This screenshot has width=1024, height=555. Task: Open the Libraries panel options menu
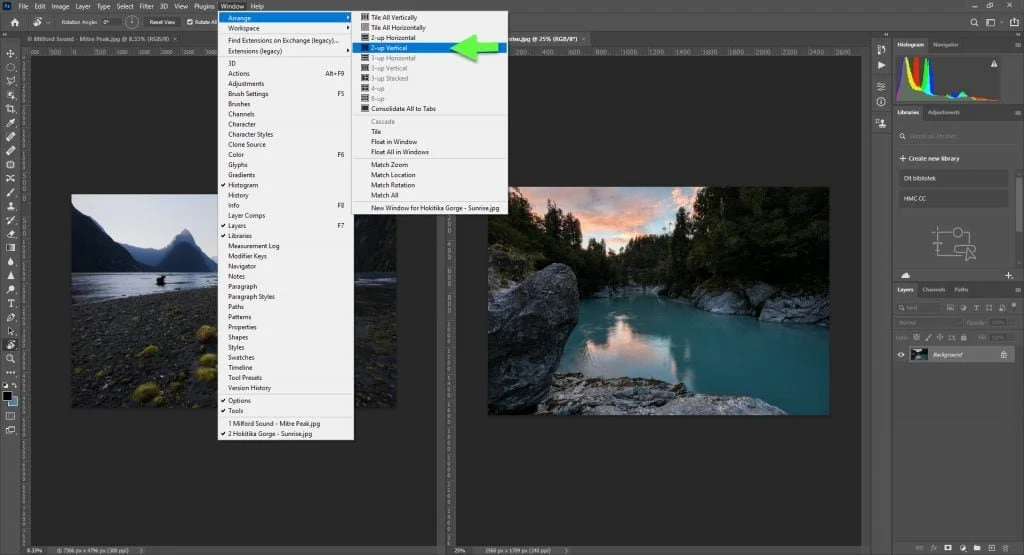pos(1017,112)
